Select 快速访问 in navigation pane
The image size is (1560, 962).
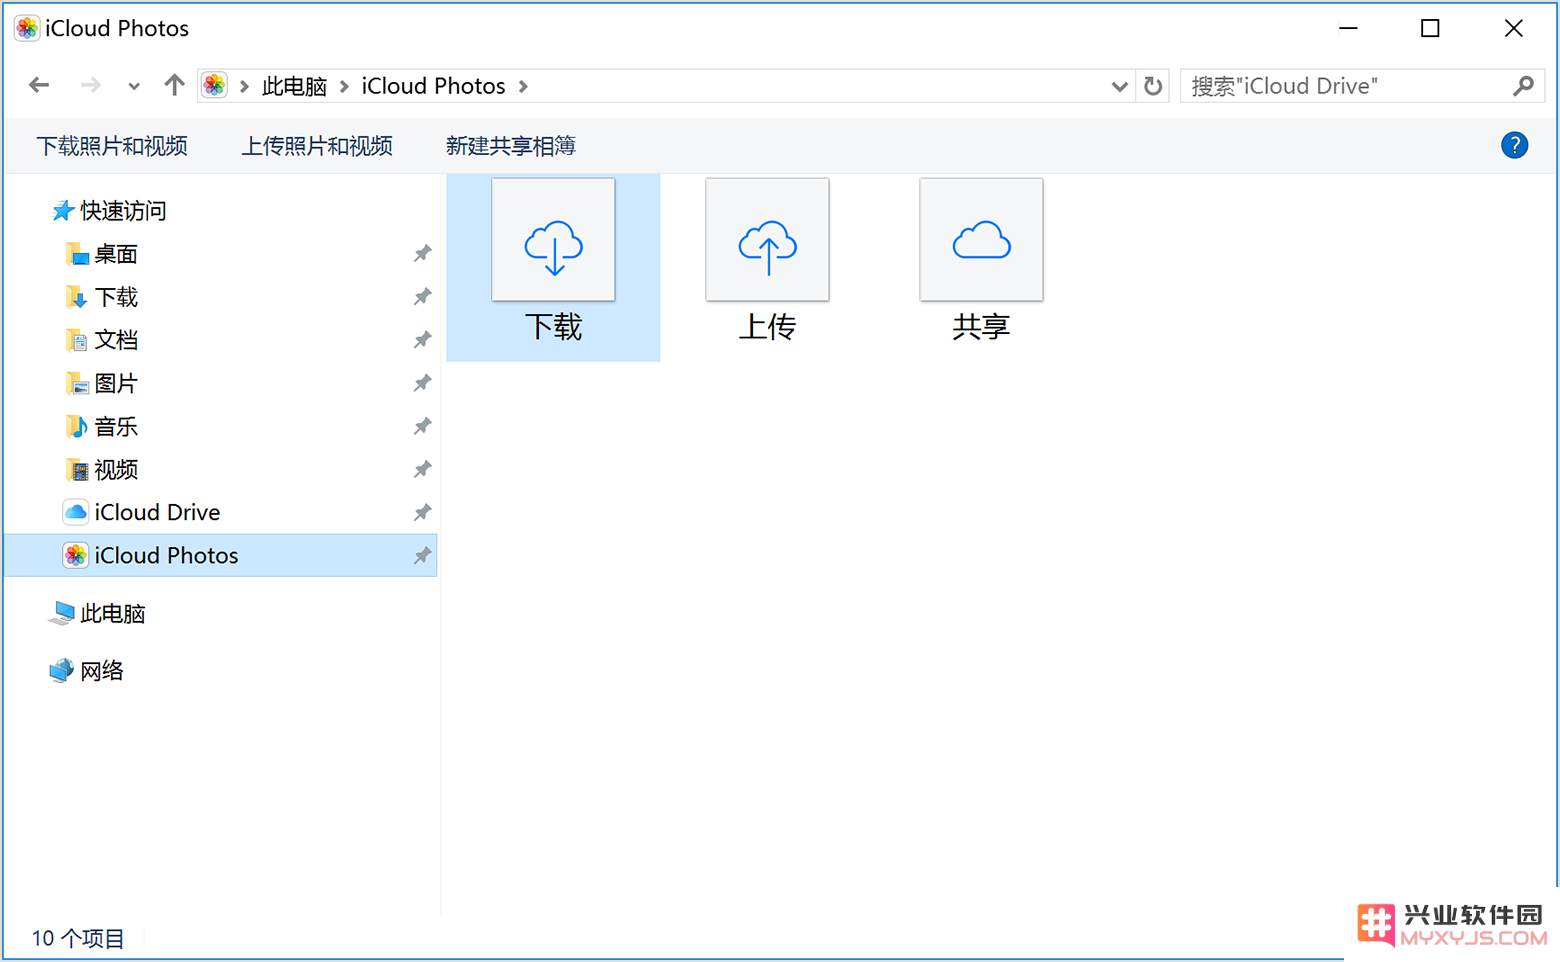coord(123,211)
